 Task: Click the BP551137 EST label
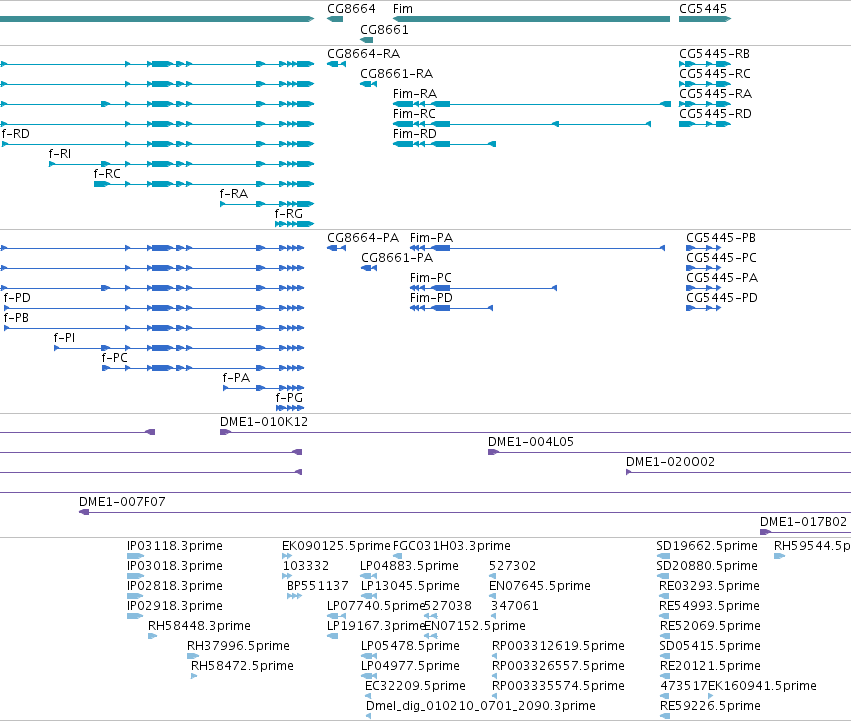[x=317, y=586]
